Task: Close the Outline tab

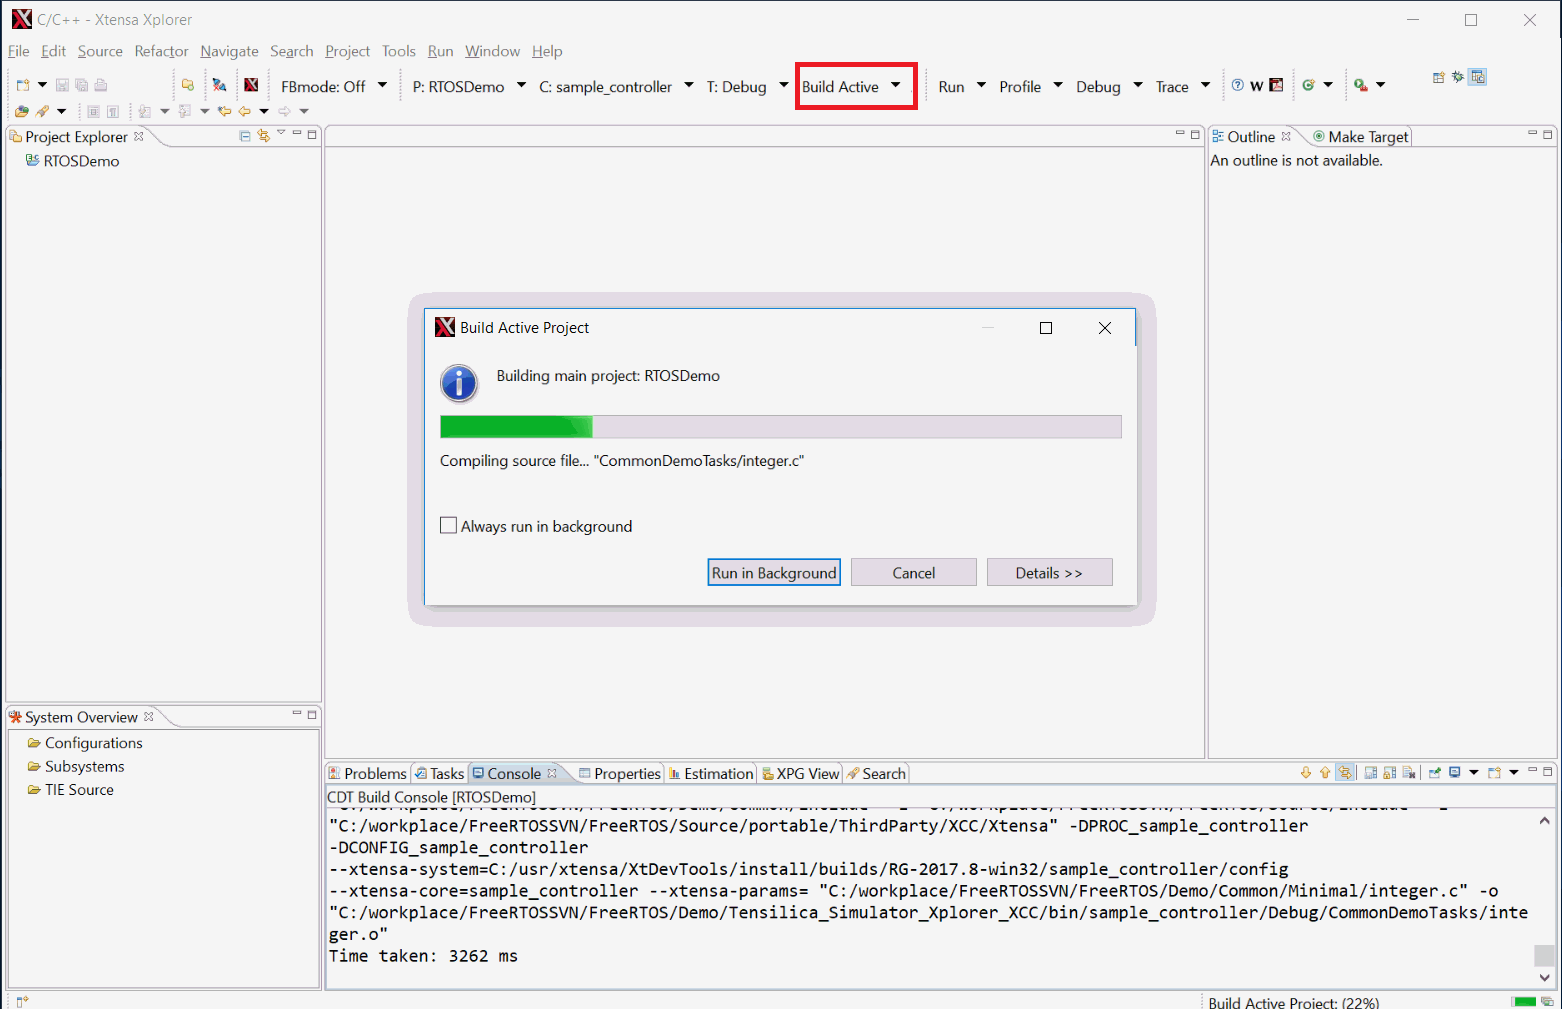Action: 1286,136
